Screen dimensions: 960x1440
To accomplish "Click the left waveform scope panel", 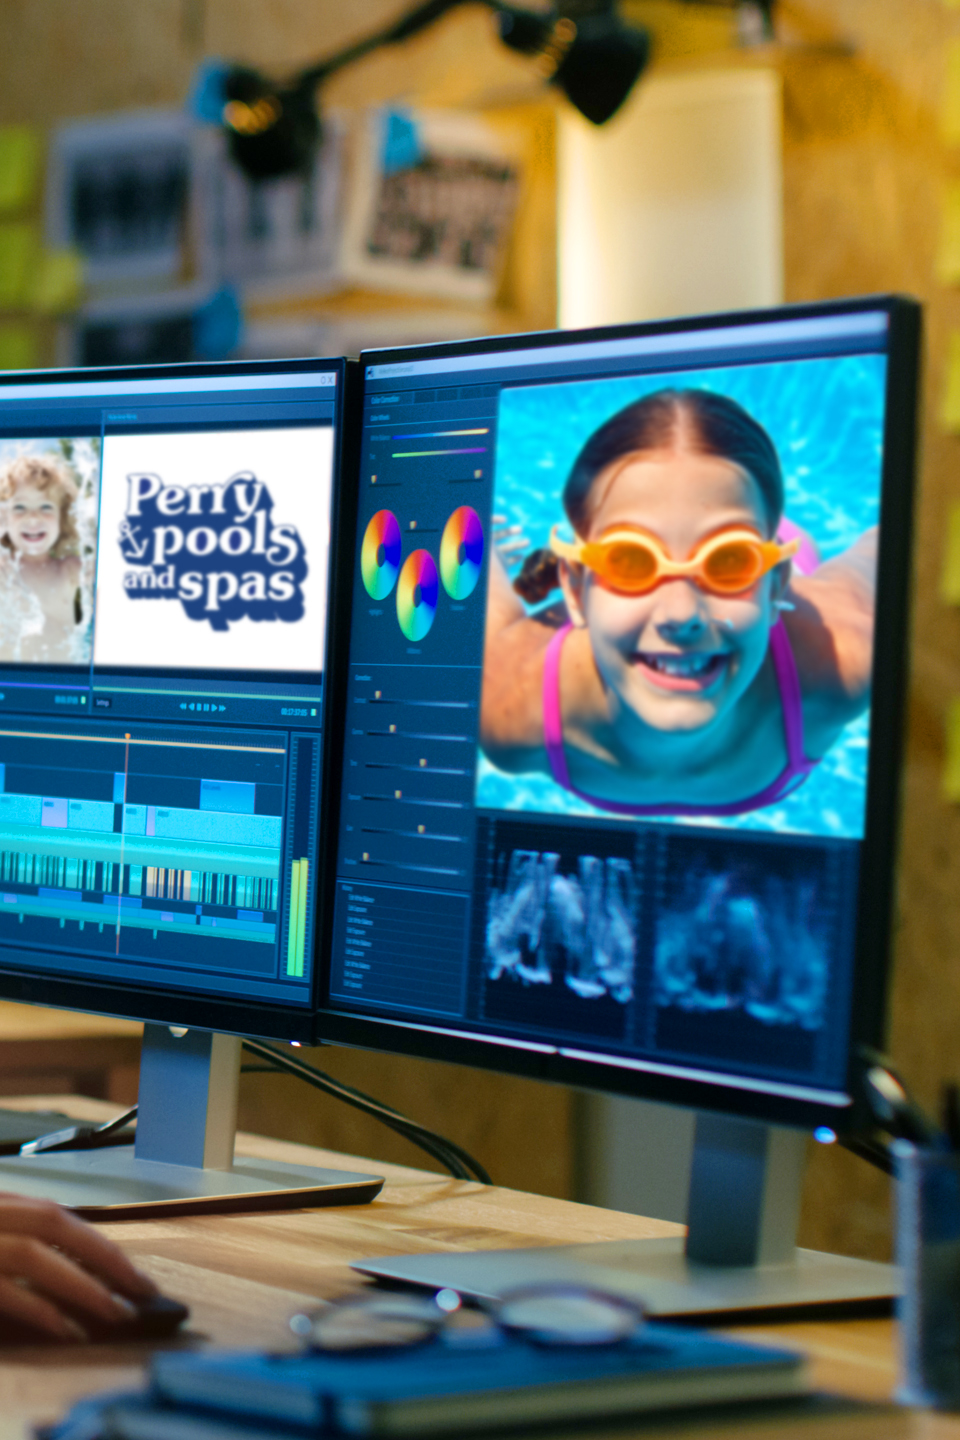I will coord(560,925).
